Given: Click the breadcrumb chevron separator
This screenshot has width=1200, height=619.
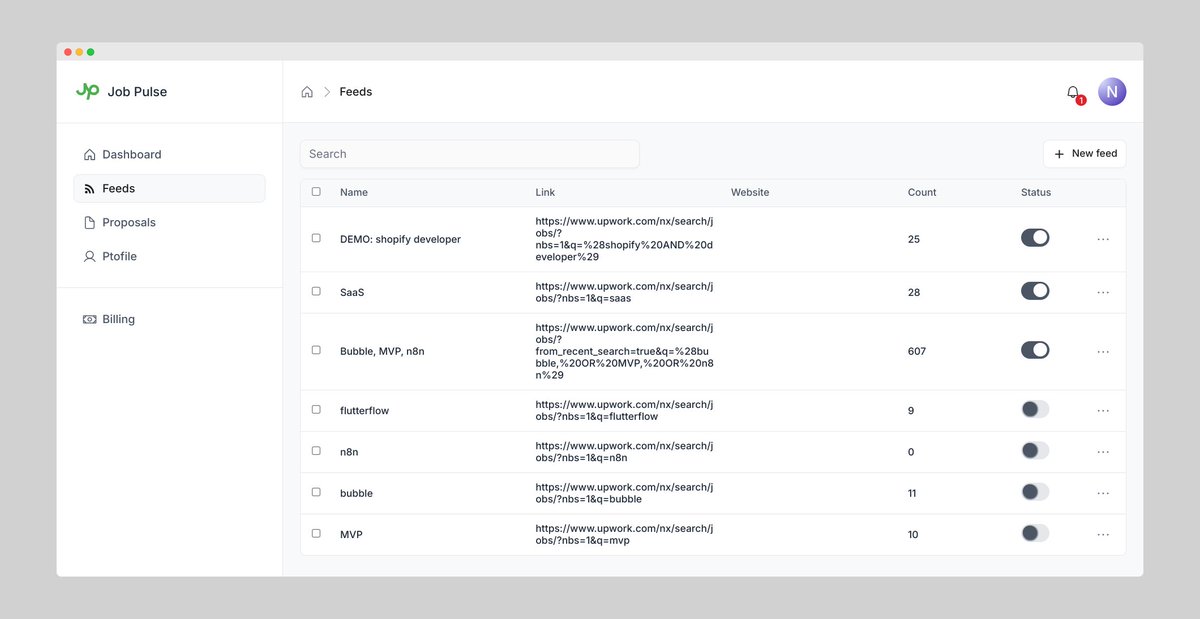Looking at the screenshot, I should (x=327, y=92).
